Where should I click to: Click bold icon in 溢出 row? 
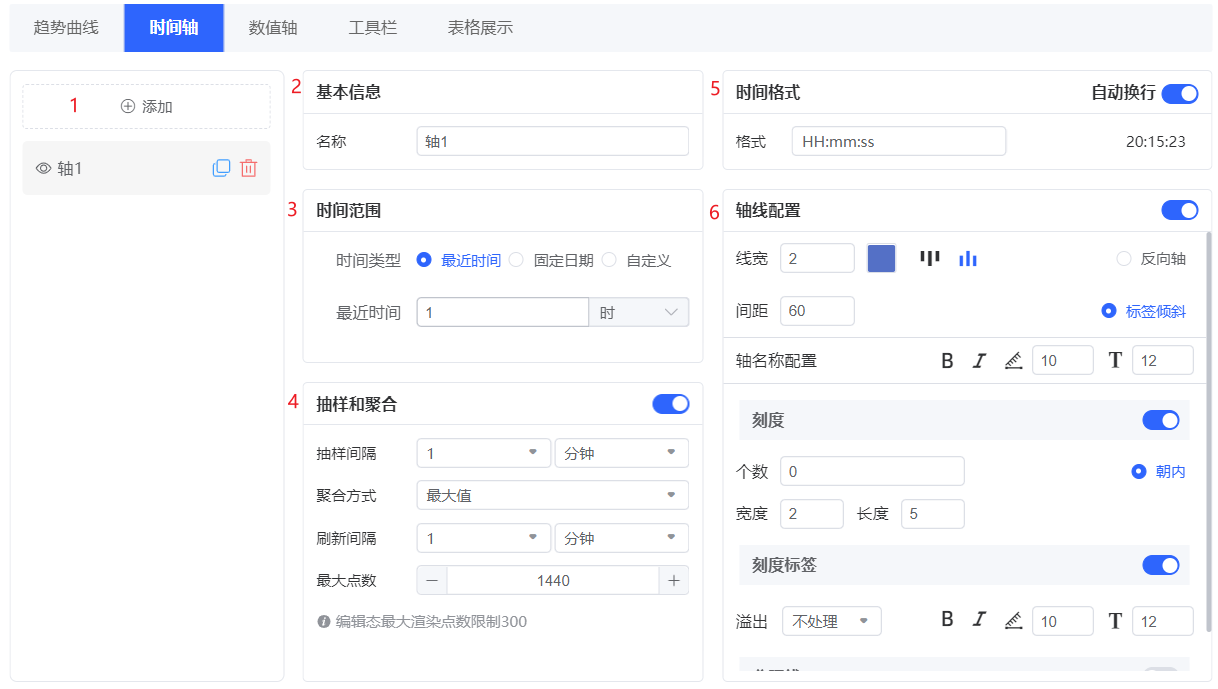click(947, 620)
